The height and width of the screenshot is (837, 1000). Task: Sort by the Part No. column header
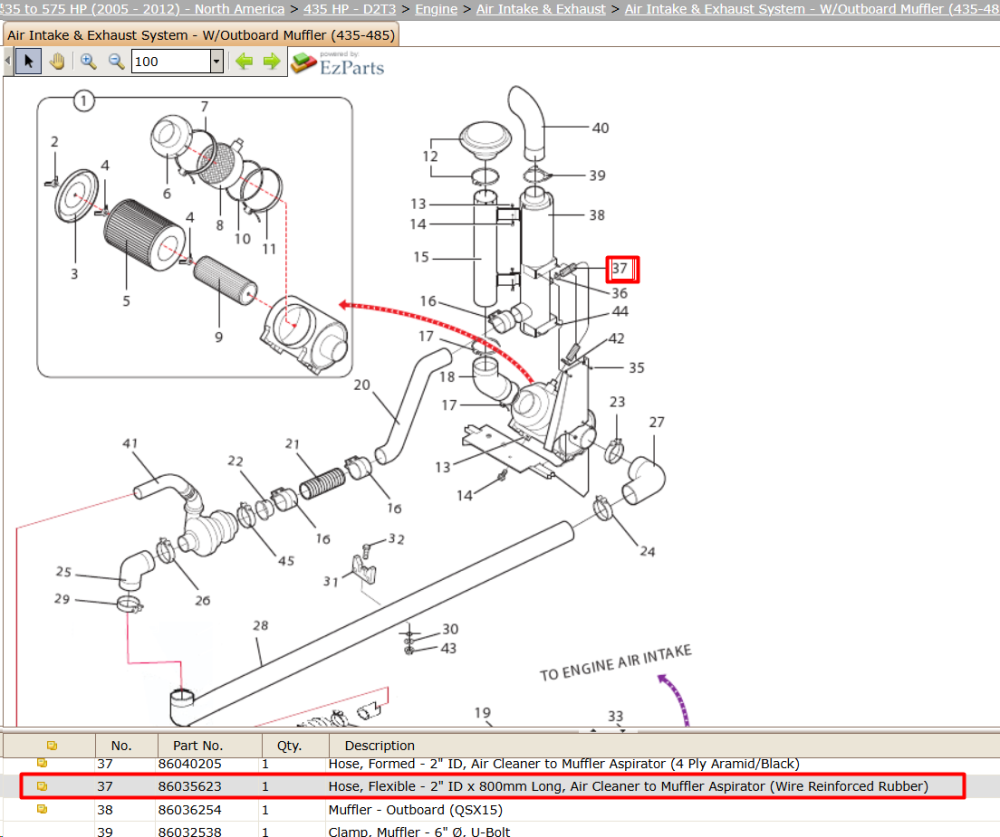(198, 745)
